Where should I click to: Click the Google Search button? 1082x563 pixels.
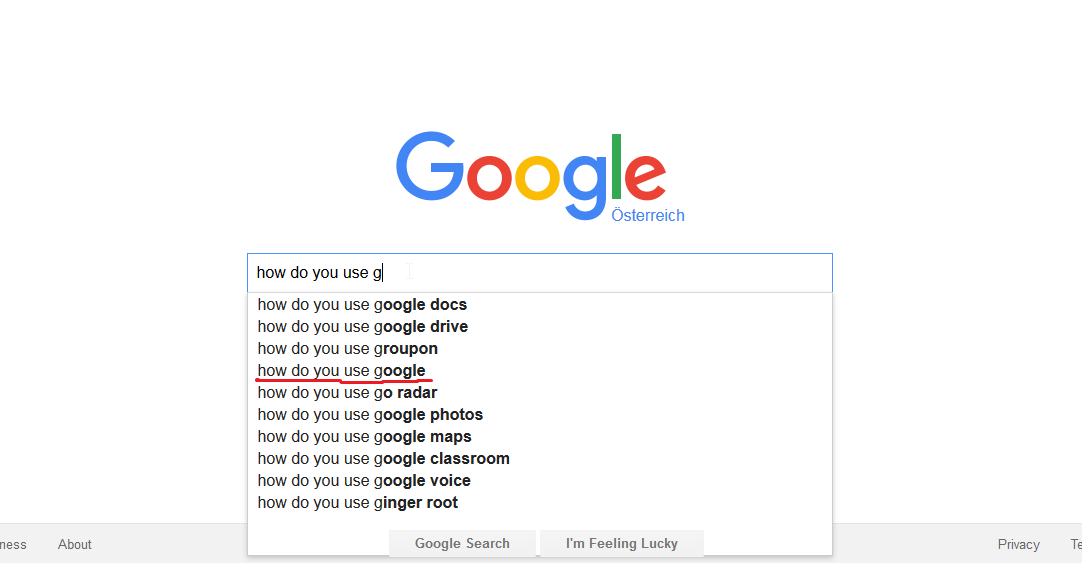(x=462, y=543)
